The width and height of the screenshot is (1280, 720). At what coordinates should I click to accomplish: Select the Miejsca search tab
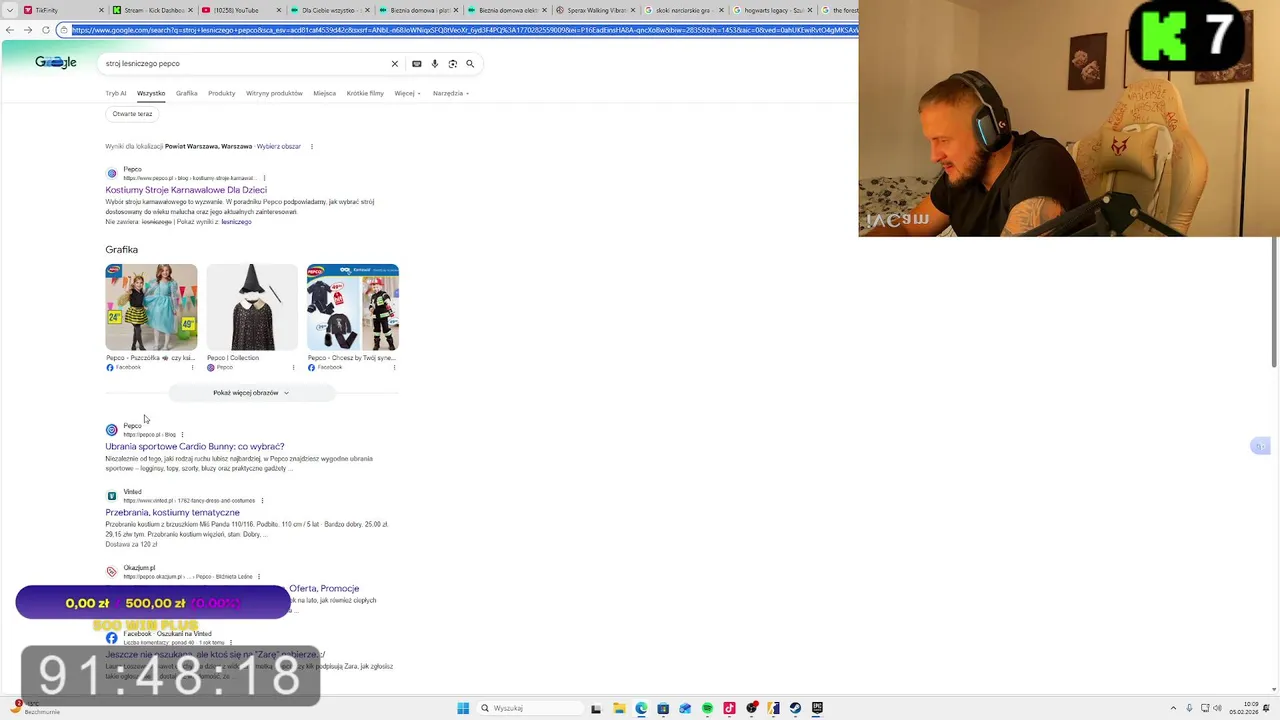tap(324, 93)
